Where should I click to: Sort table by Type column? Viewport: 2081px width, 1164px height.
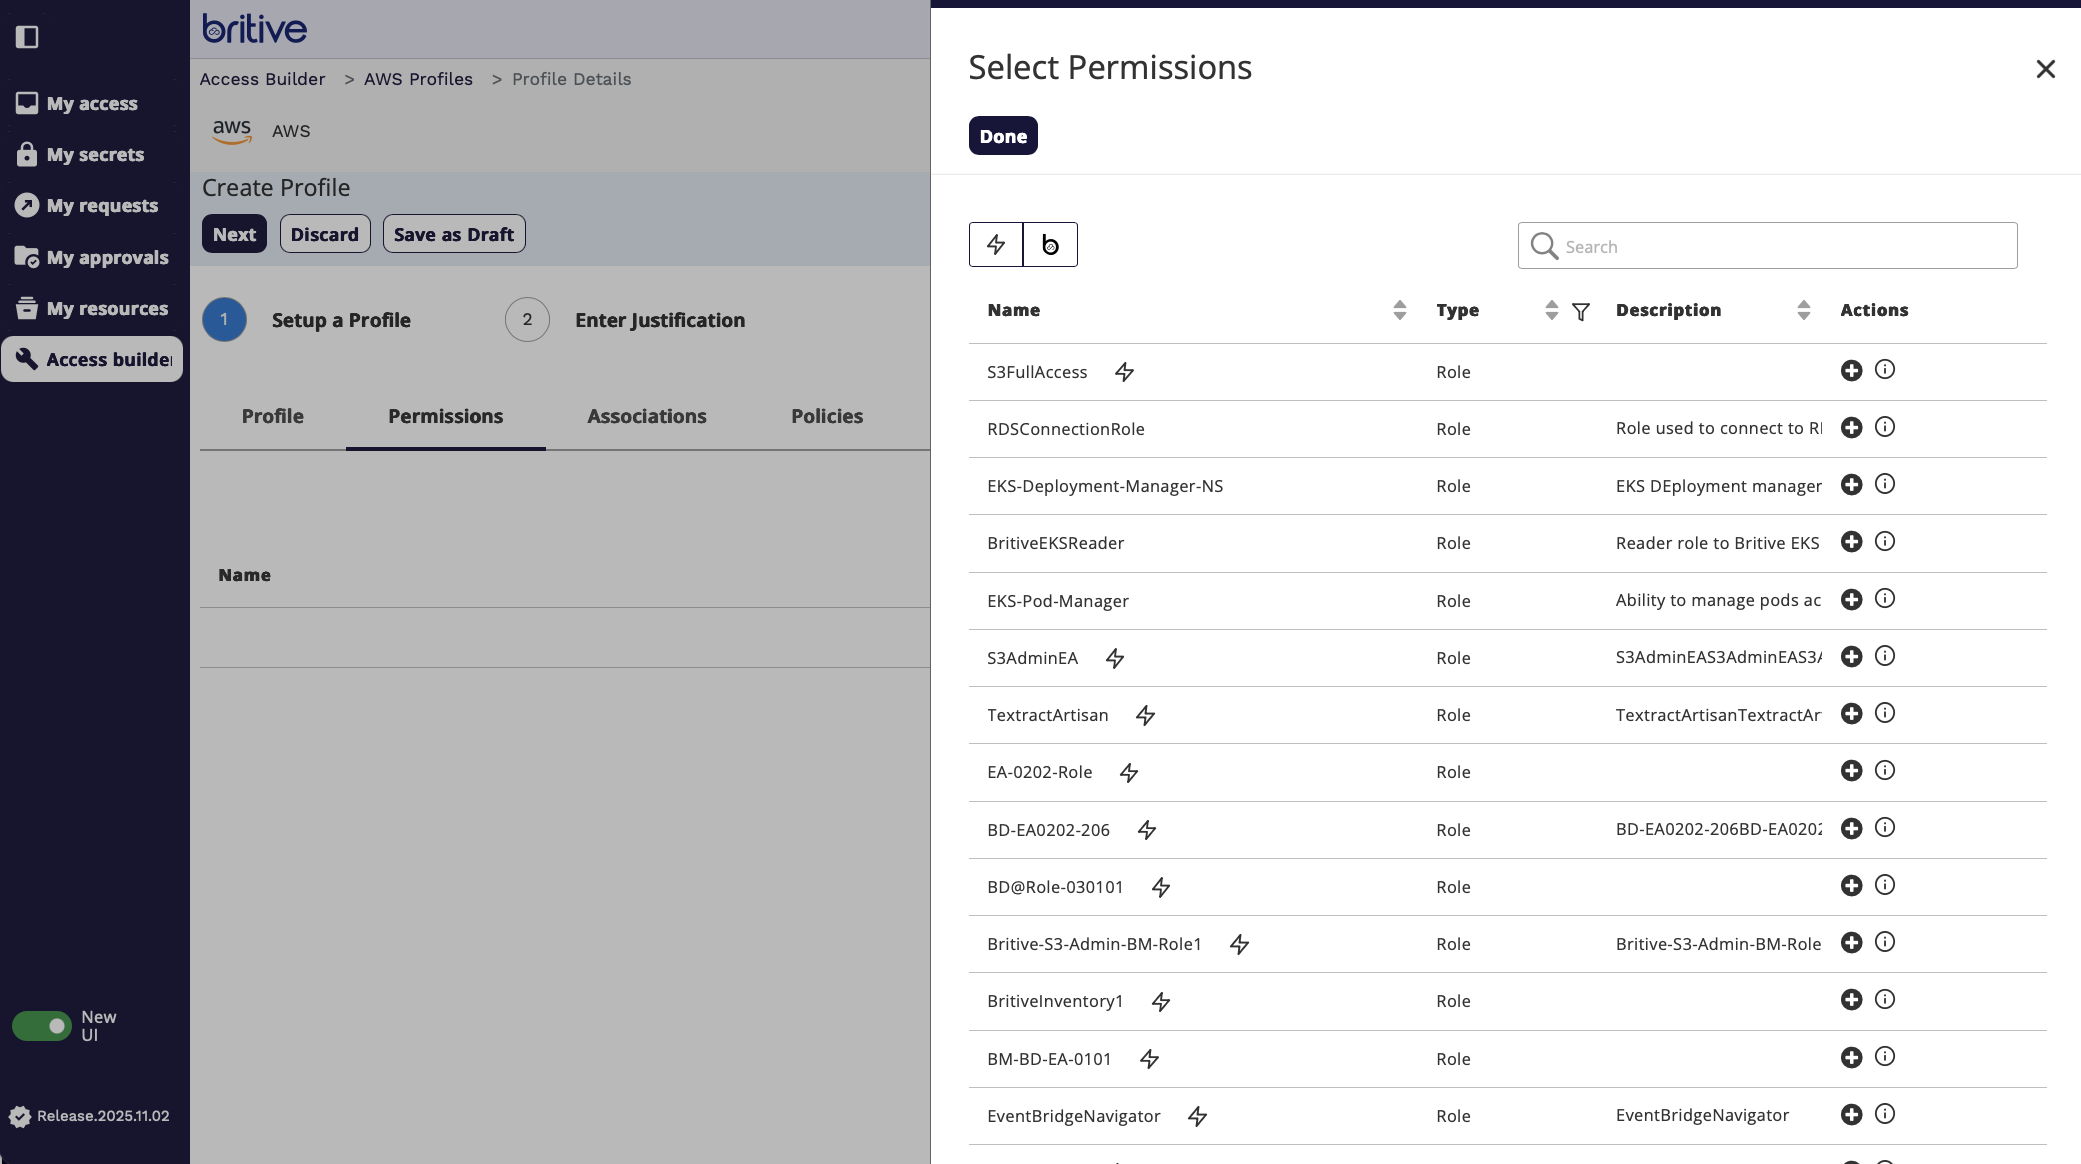pos(1551,311)
